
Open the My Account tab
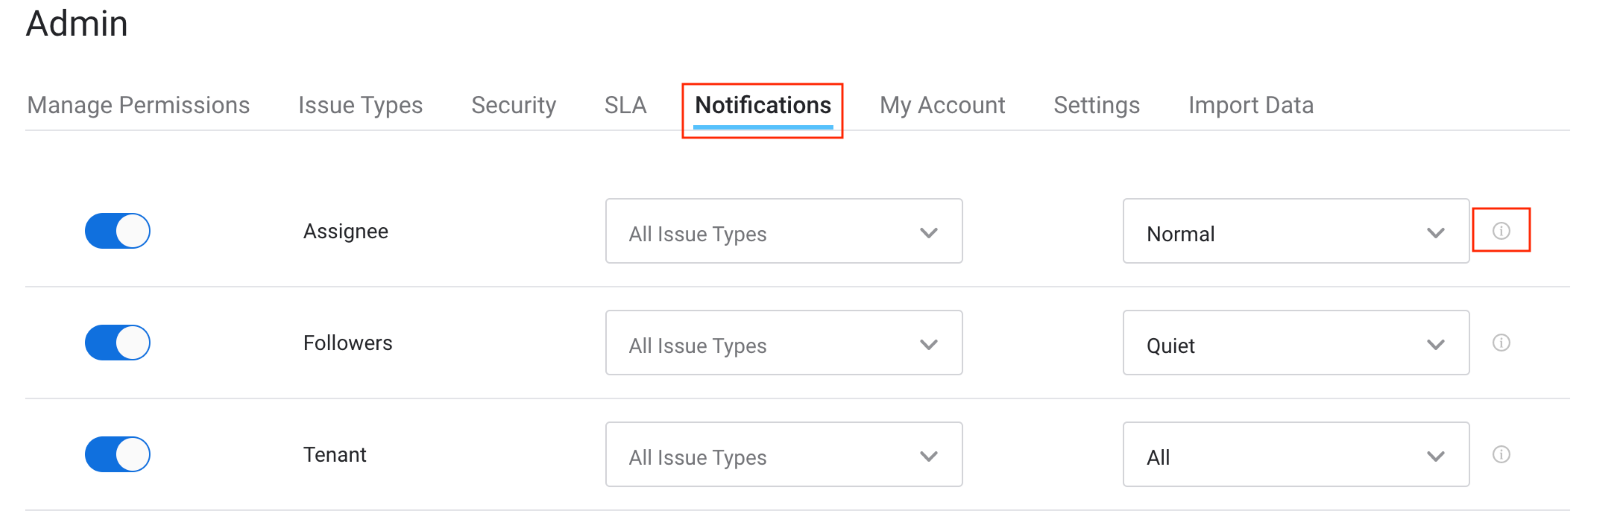[942, 105]
